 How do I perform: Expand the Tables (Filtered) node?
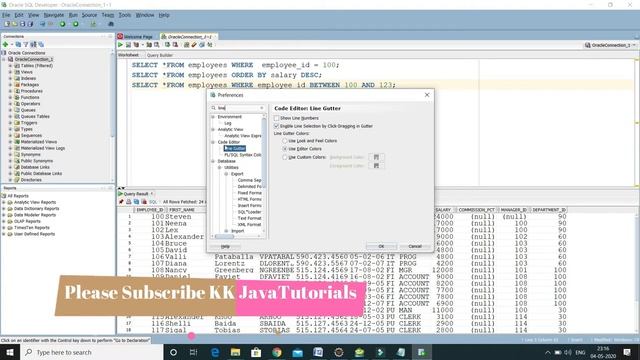(11, 66)
